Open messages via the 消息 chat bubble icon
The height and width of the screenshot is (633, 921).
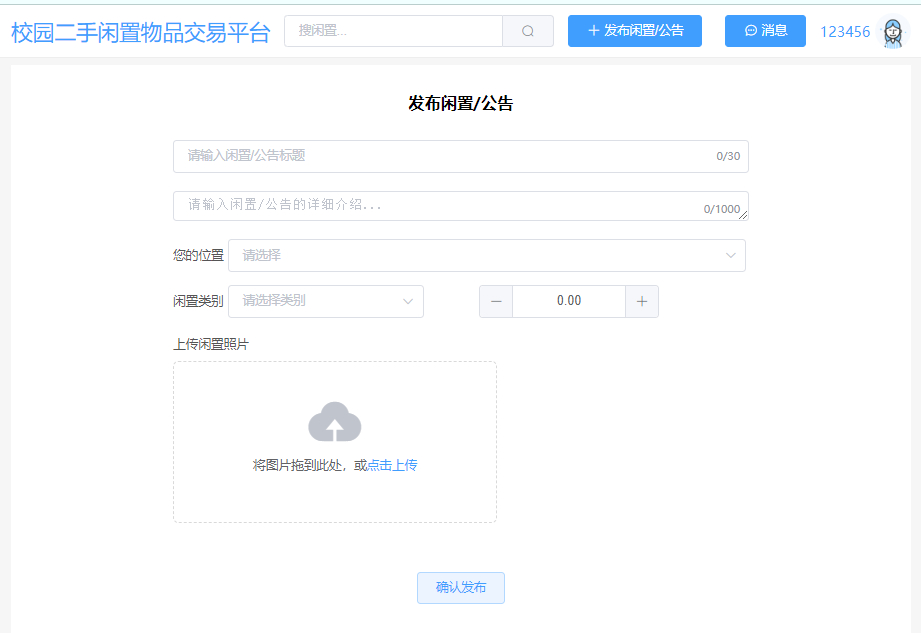tap(750, 31)
